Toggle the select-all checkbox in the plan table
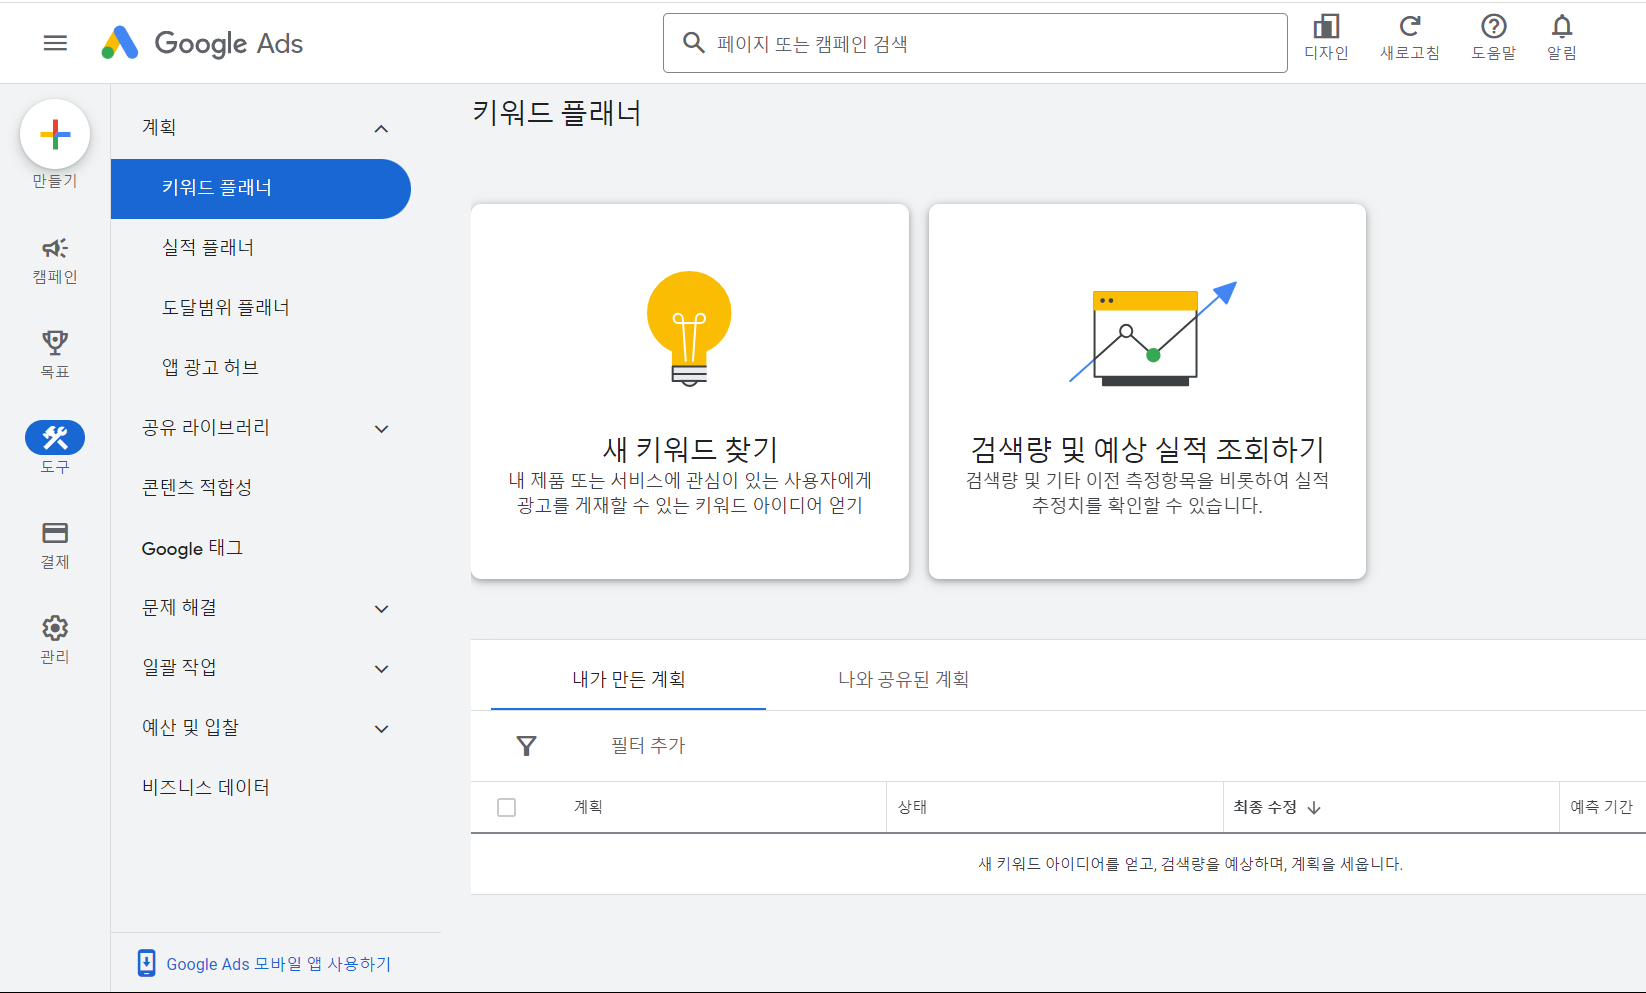Viewport: 1646px width, 993px height. click(x=507, y=807)
